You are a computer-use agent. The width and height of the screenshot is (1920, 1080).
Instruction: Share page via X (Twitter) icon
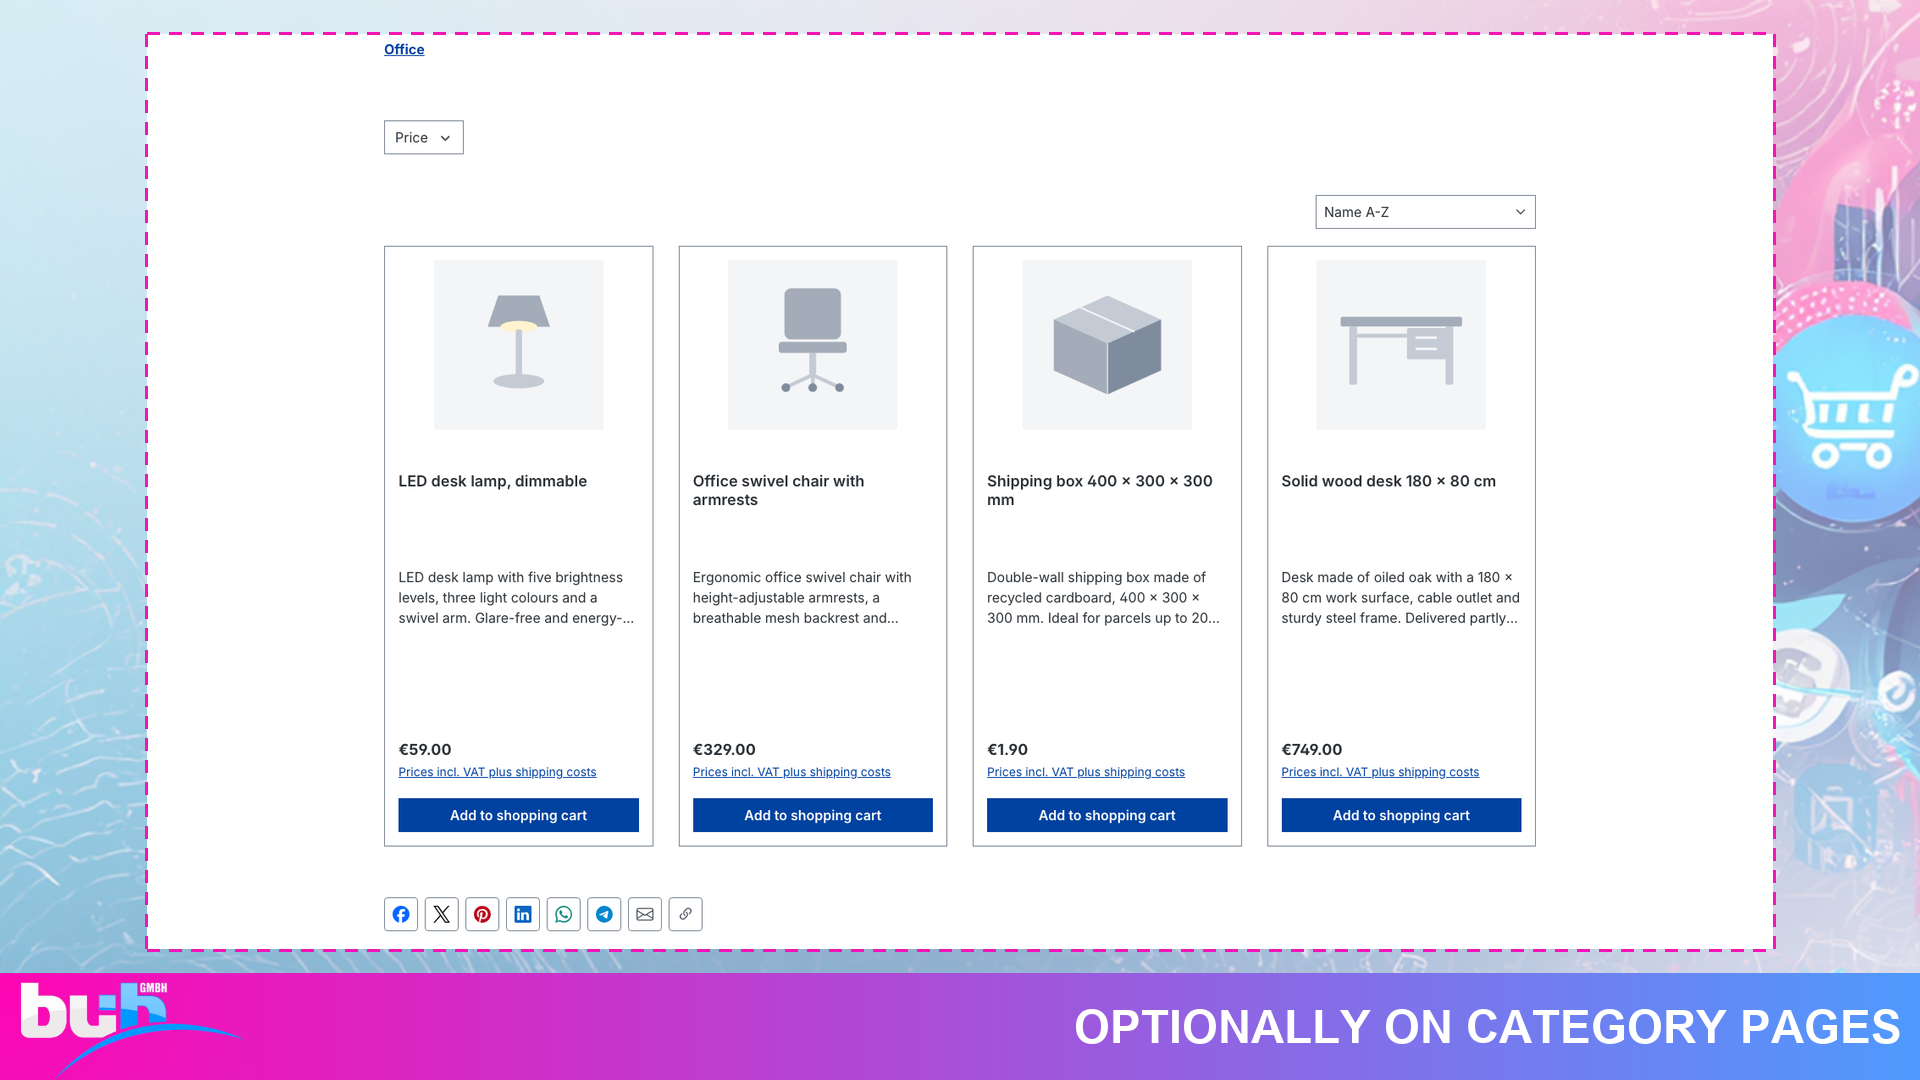(441, 914)
